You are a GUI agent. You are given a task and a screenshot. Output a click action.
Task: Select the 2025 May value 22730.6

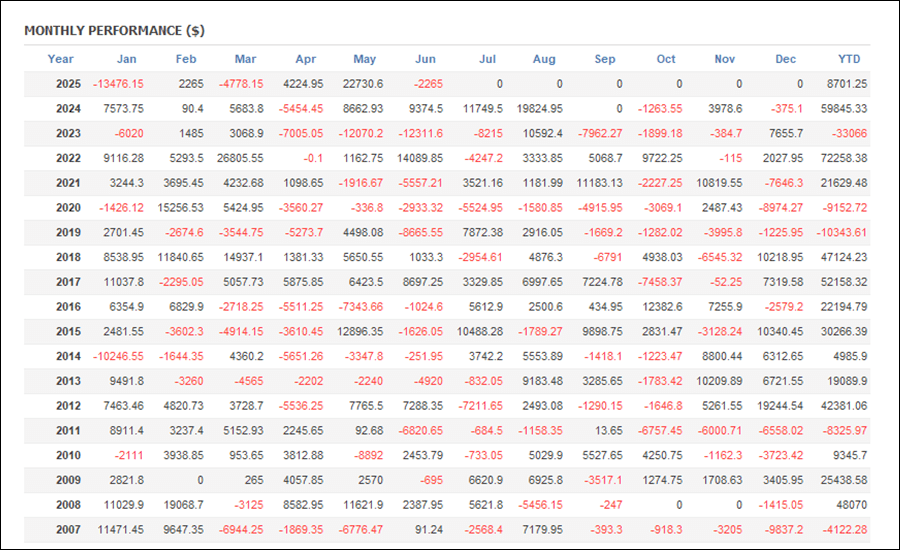pos(363,84)
